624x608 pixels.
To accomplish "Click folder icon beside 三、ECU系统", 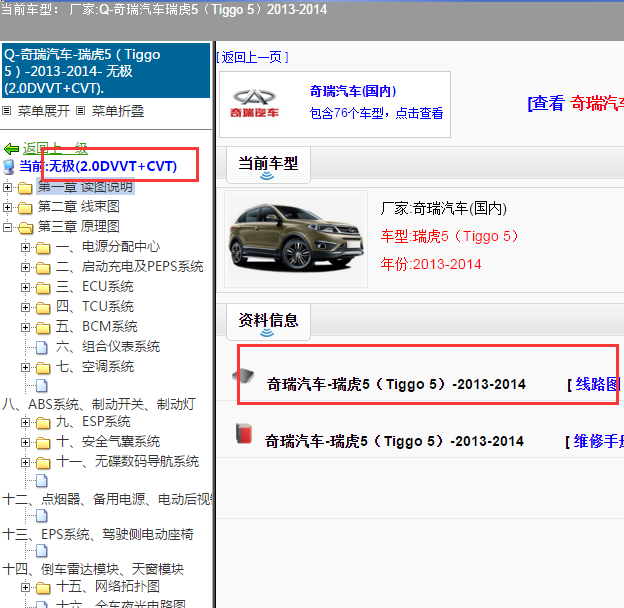I will pos(43,288).
